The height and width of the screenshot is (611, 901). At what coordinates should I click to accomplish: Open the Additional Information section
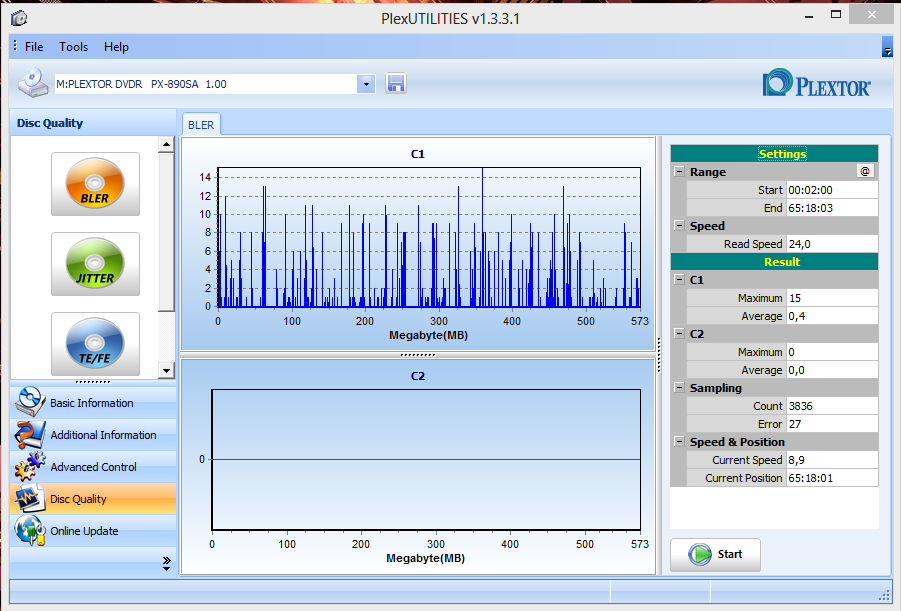(93, 435)
